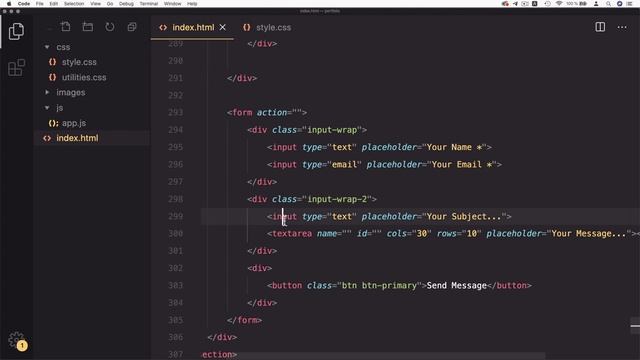Close the index.html editor tab
Viewport: 640px width, 360px height.
(x=222, y=27)
